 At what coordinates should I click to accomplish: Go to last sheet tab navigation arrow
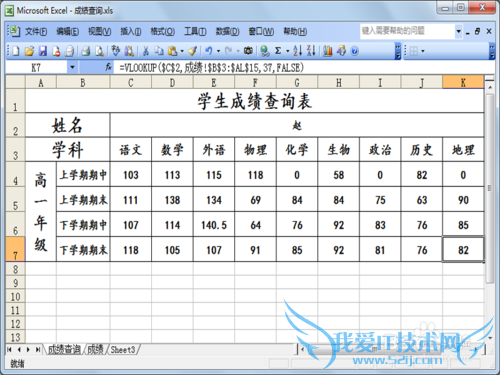pyautogui.click(x=38, y=349)
